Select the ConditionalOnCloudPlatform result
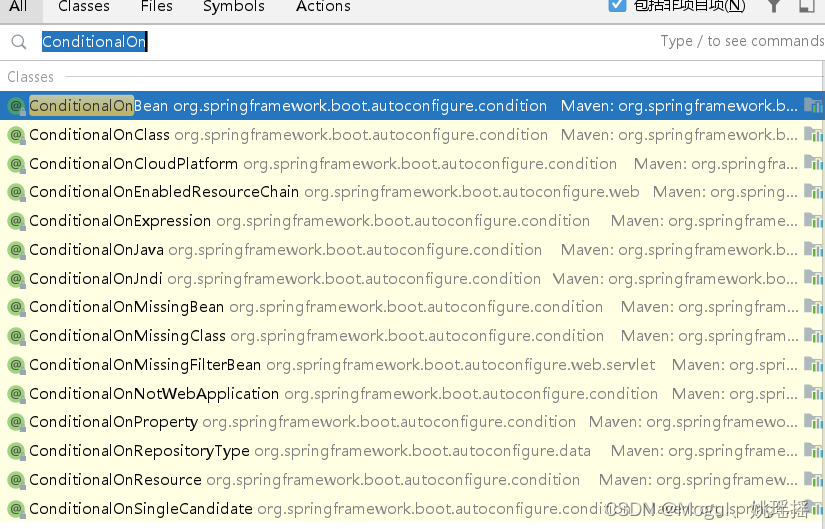The height and width of the screenshot is (529, 825). [x=412, y=164]
